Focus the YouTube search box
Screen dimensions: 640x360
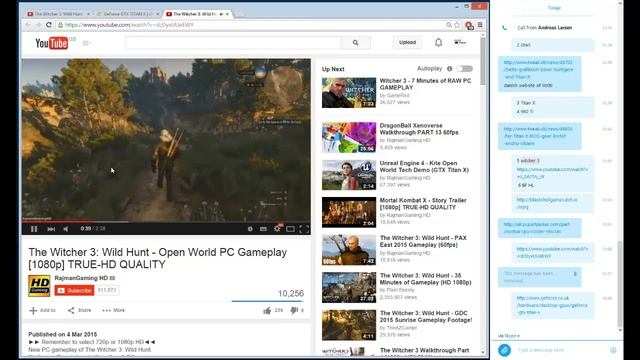pos(233,42)
